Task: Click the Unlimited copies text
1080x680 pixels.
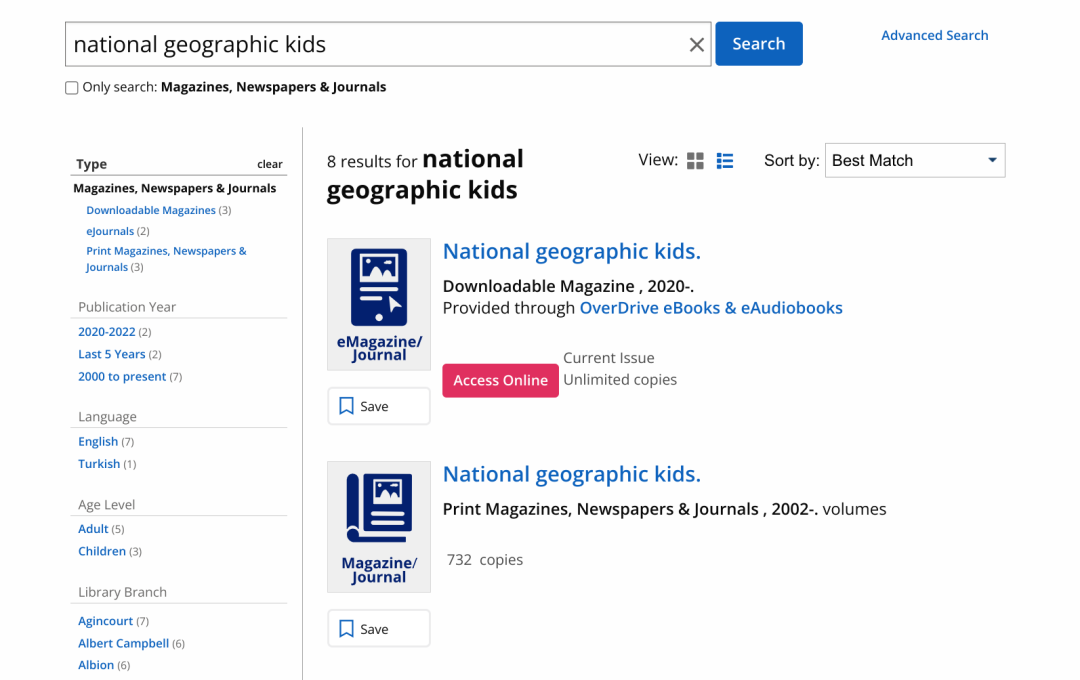Action: [620, 380]
